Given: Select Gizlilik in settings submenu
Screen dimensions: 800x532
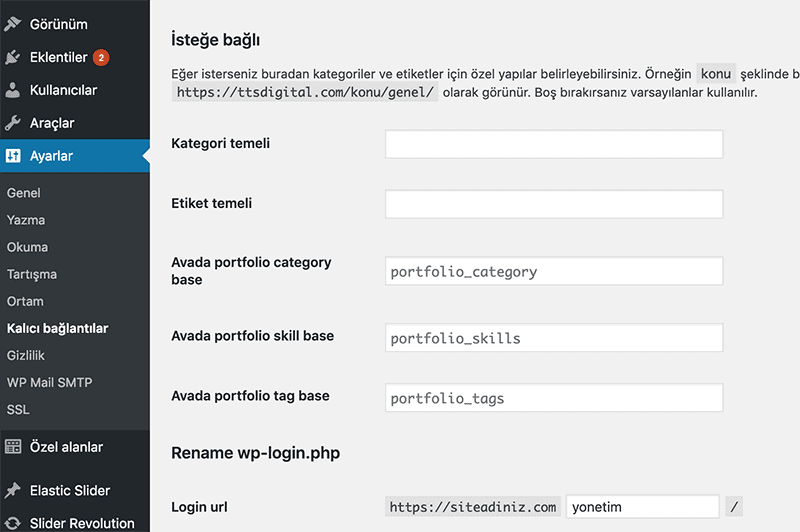Looking at the screenshot, I should tap(26, 355).
